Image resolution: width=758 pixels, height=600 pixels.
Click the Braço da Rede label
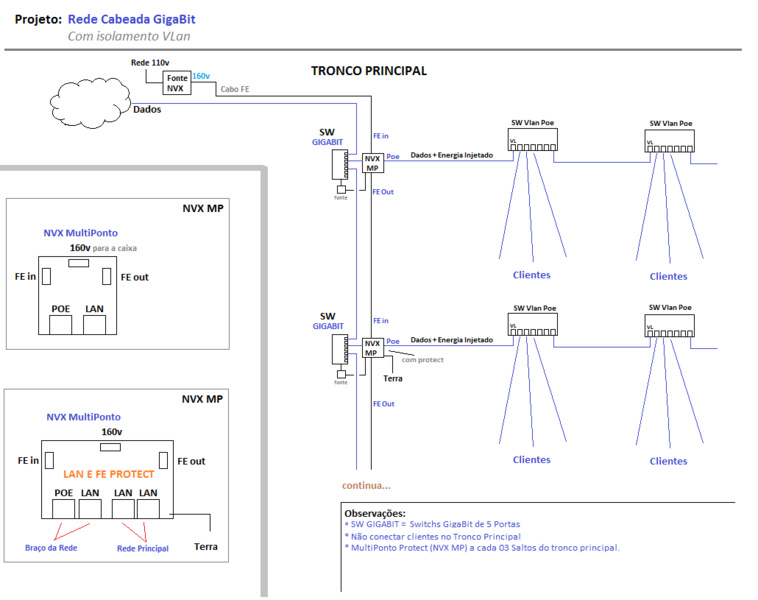click(x=51, y=548)
